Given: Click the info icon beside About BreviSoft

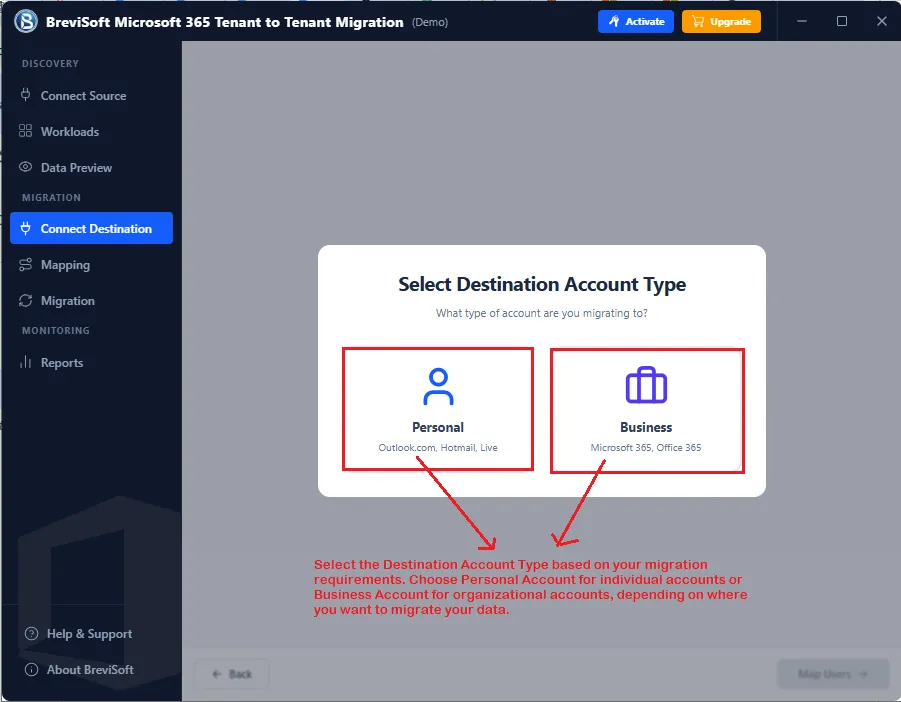Looking at the screenshot, I should point(32,670).
